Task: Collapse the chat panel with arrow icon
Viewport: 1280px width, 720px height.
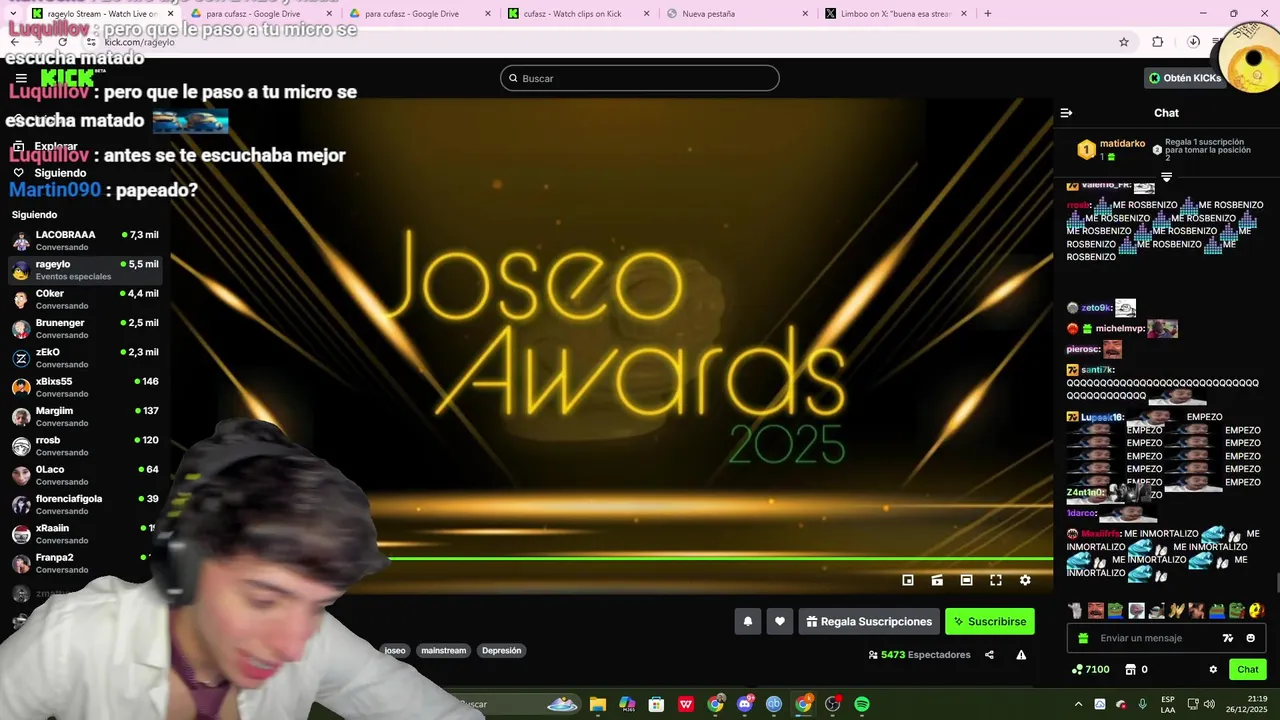Action: [x=1066, y=113]
